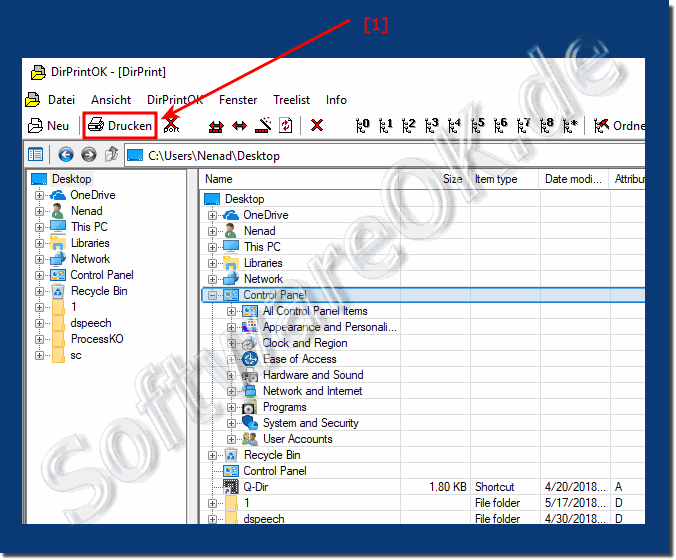Sort by the Name column header
Image resolution: width=676 pixels, height=560 pixels.
[299, 179]
